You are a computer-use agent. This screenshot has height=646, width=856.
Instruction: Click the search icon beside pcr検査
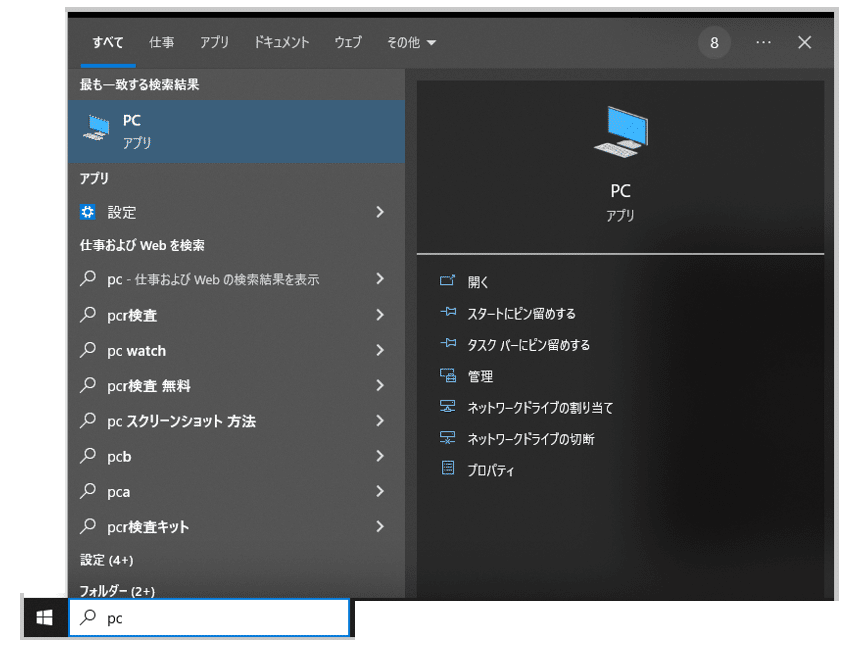pos(88,314)
